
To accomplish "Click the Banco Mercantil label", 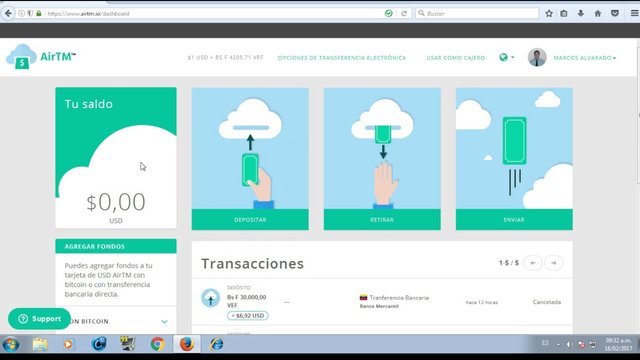I will click(379, 306).
